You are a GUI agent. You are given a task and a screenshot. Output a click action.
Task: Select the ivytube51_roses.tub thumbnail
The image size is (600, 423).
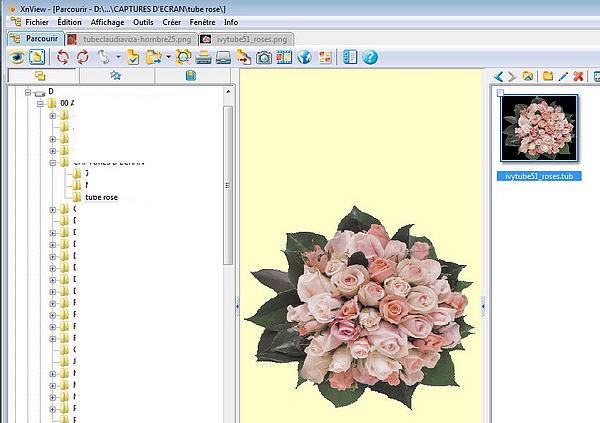coord(539,128)
